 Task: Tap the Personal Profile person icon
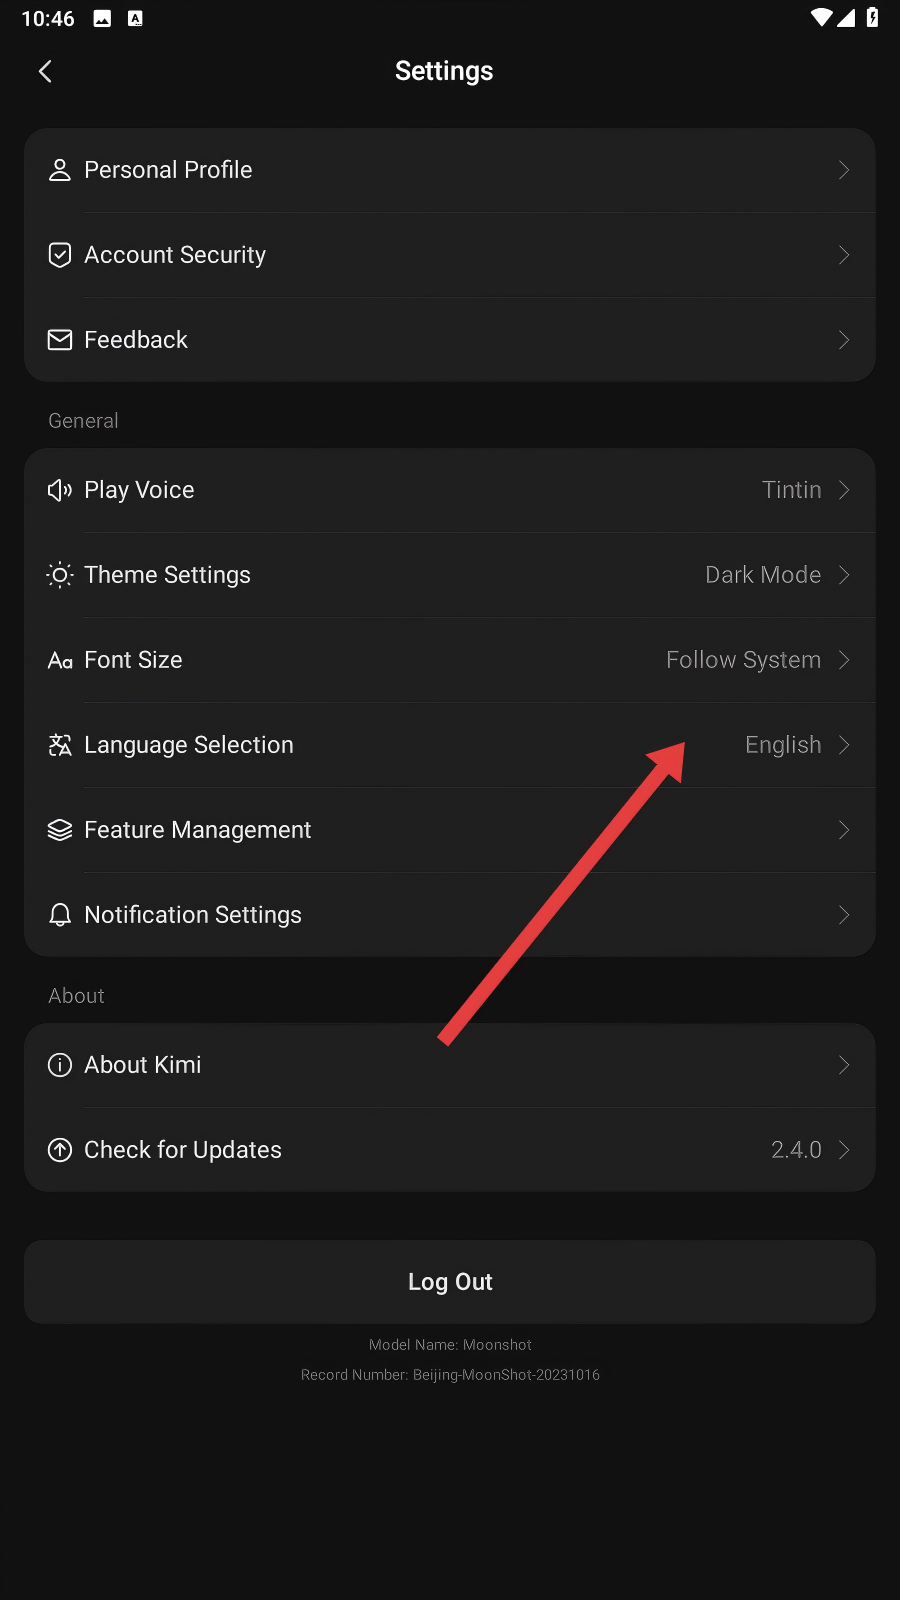point(60,170)
